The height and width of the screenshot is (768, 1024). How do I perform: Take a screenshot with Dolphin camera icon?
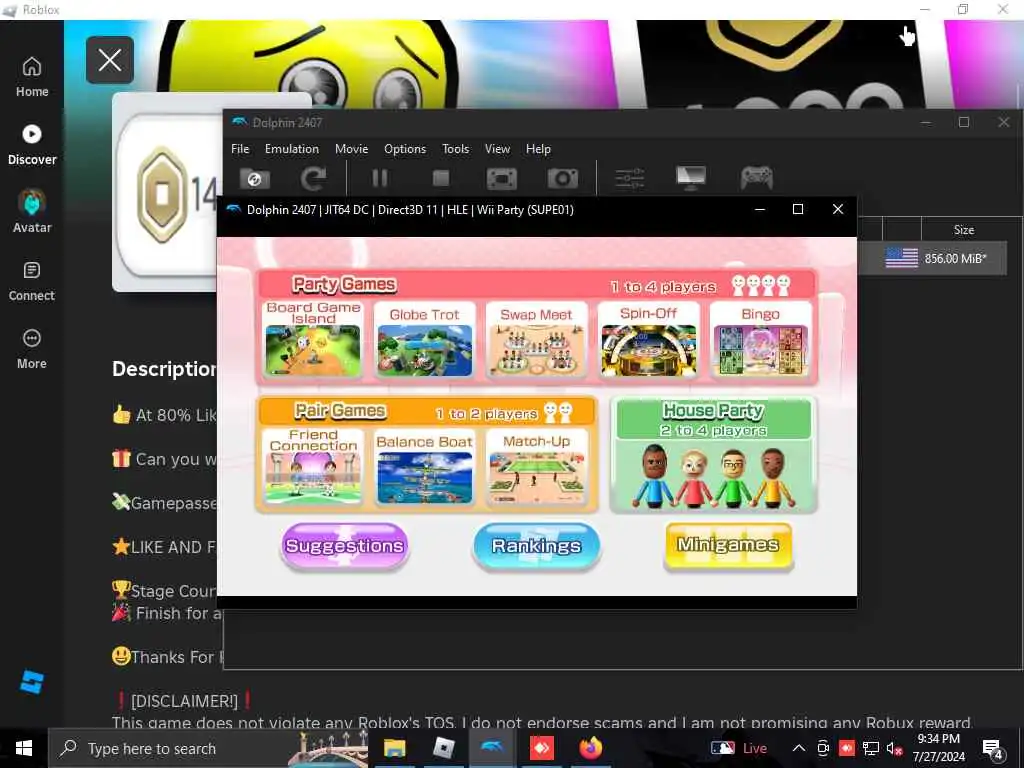tap(562, 178)
